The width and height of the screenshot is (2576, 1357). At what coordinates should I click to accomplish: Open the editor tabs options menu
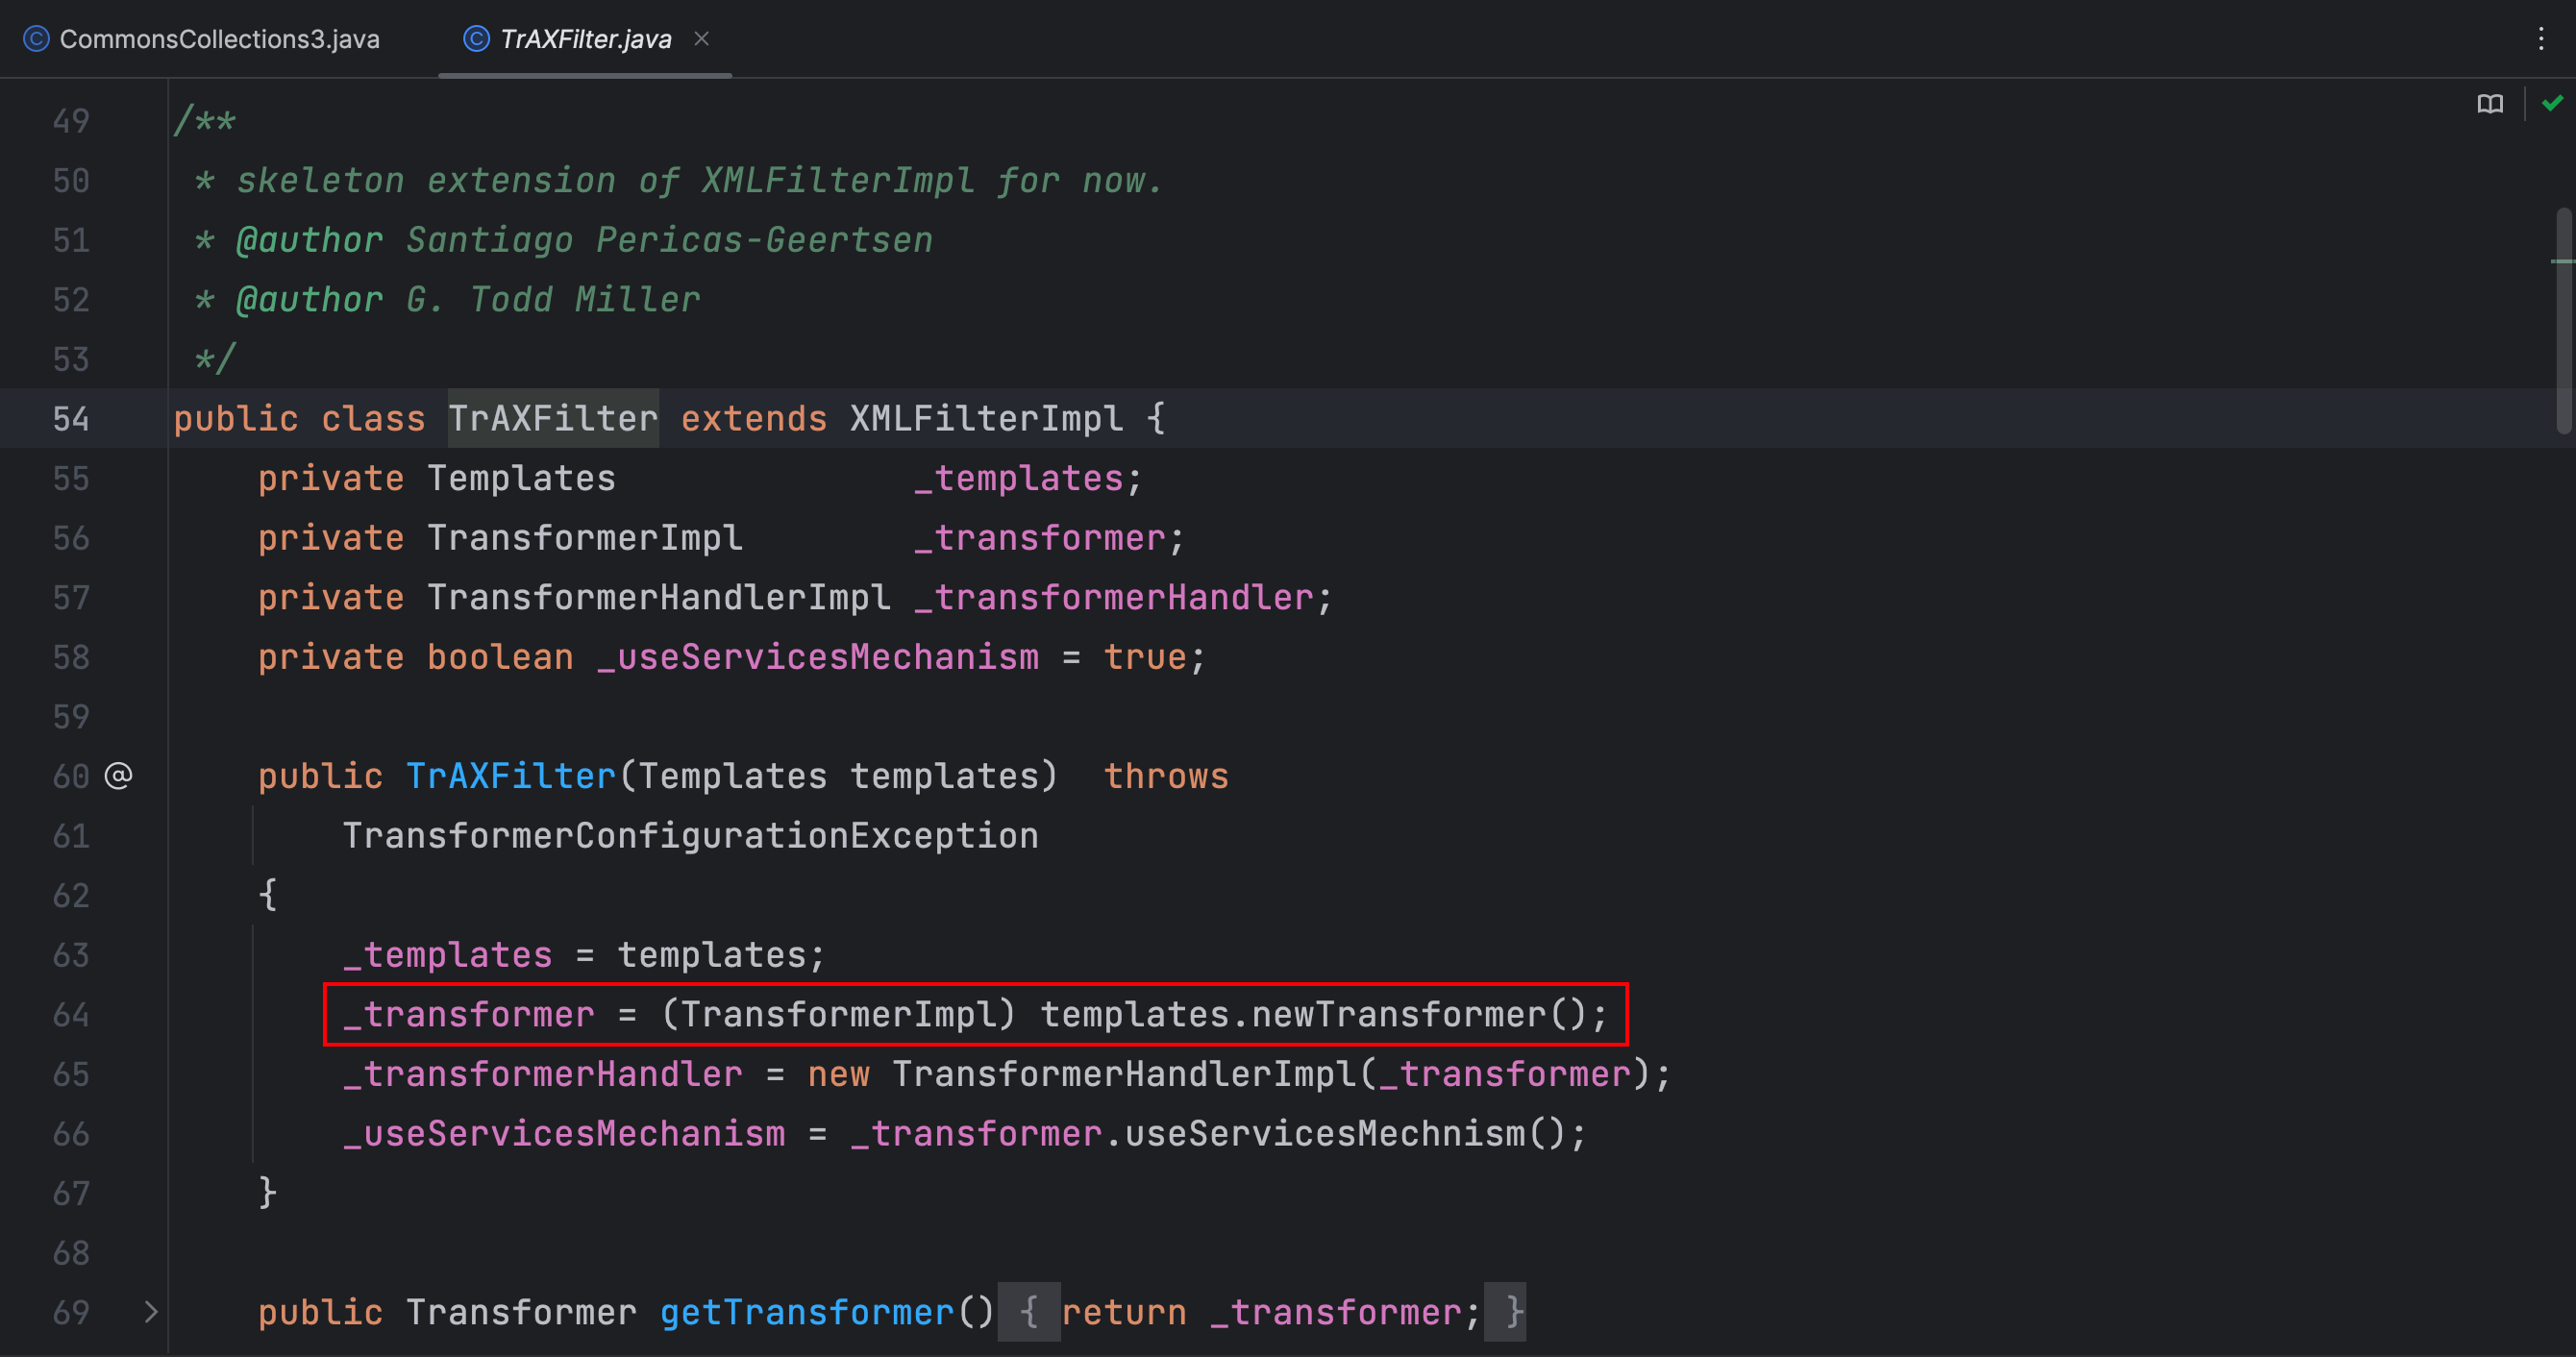[2541, 39]
